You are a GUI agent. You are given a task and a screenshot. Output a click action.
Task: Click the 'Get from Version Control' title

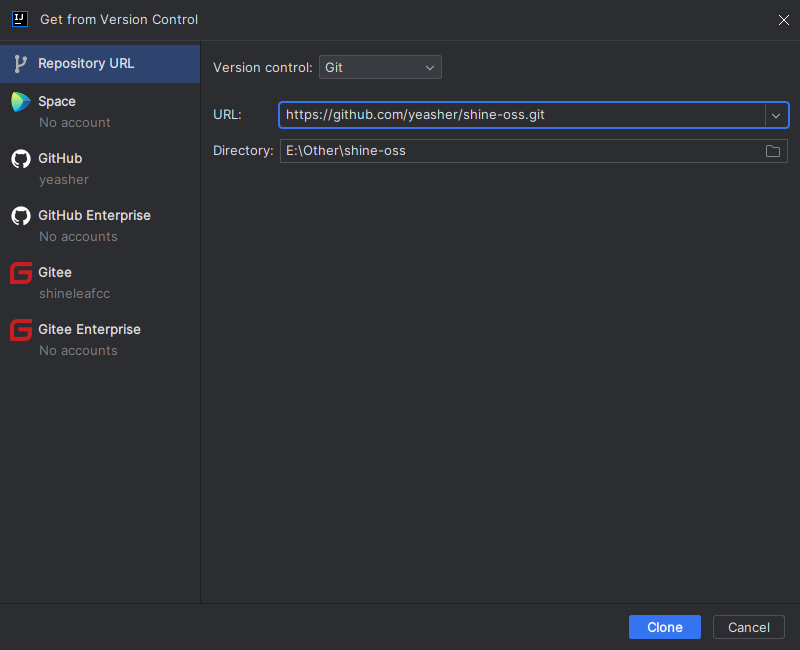click(119, 19)
